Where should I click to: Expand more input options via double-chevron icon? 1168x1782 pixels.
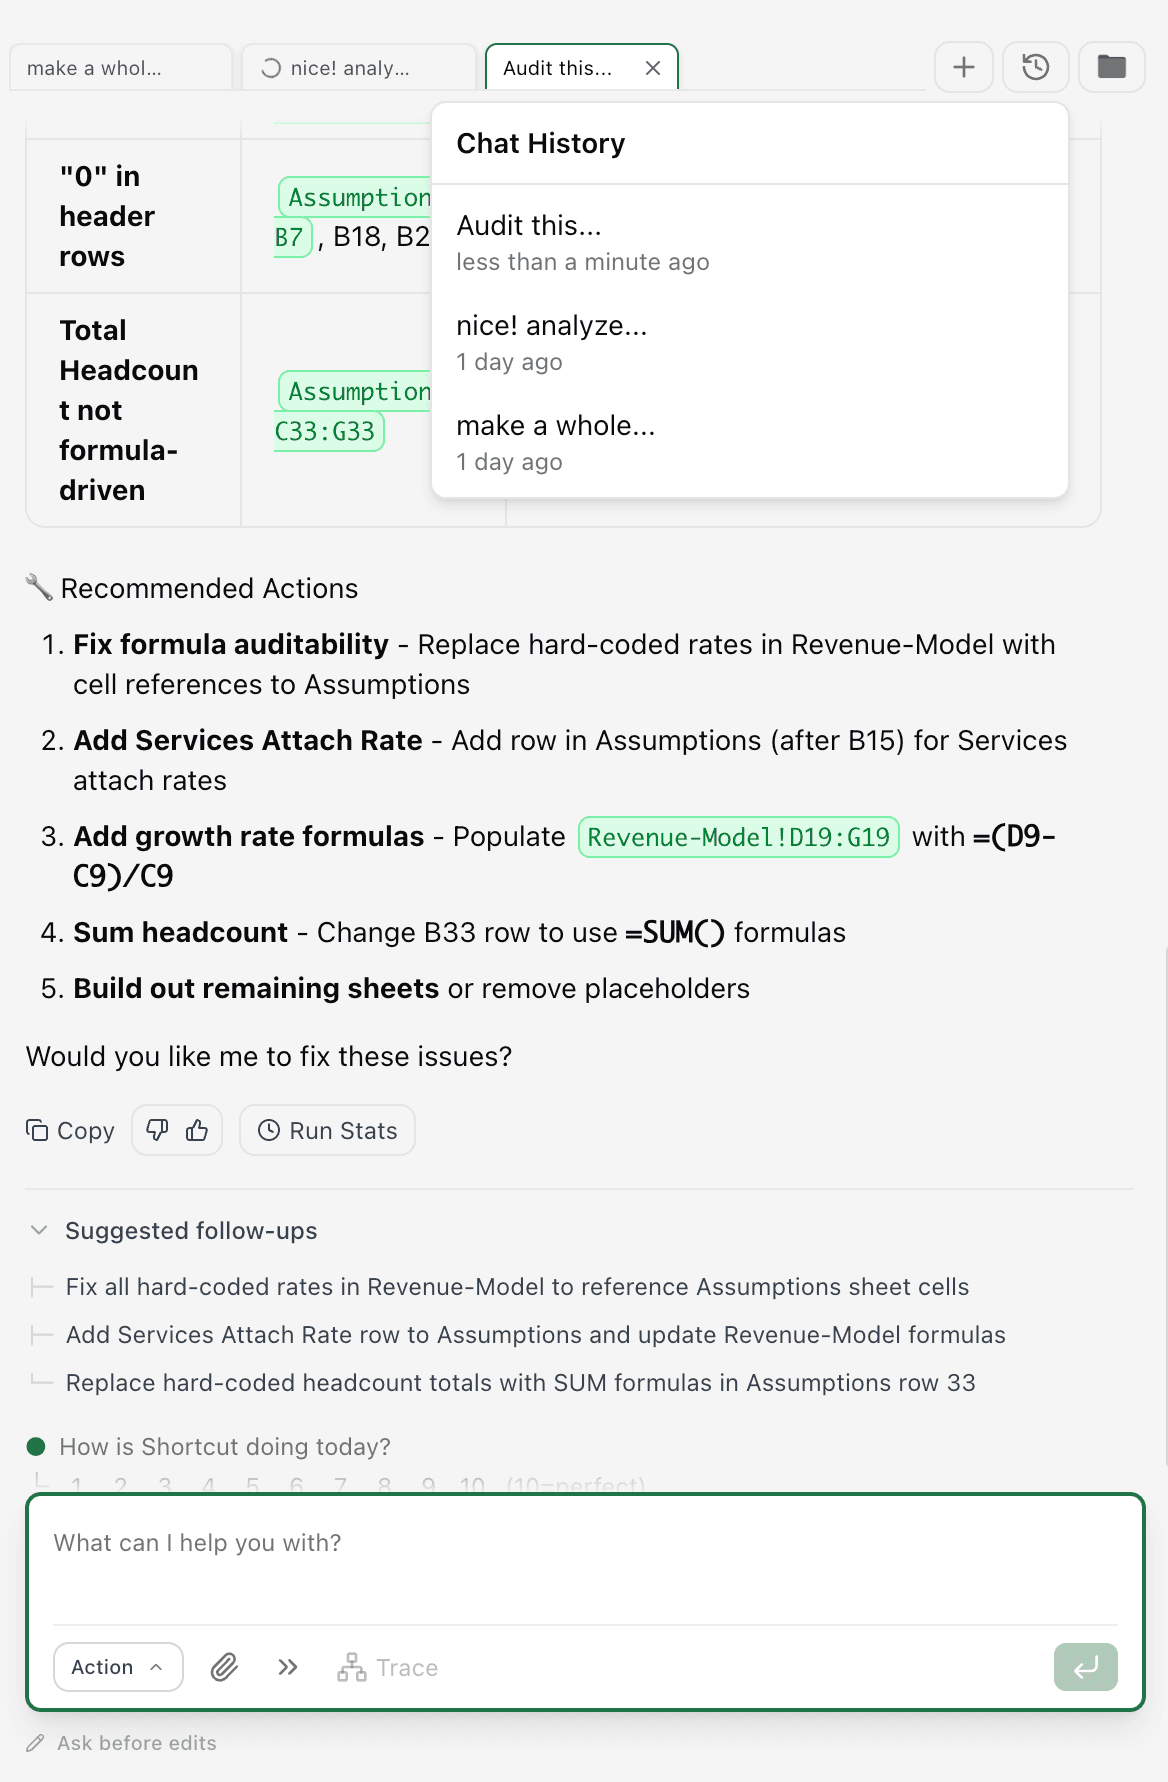pos(287,1667)
